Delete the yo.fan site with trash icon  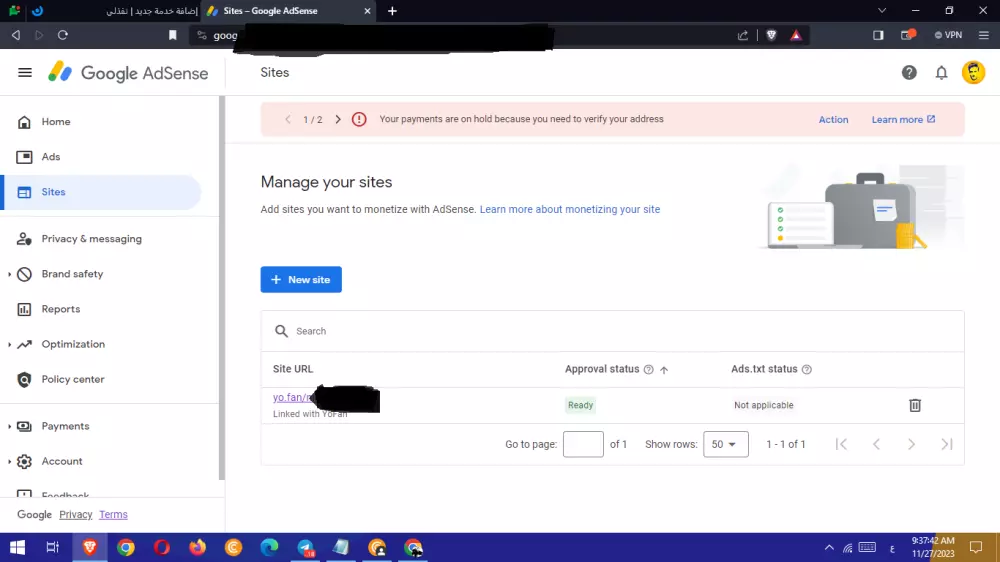[915, 405]
